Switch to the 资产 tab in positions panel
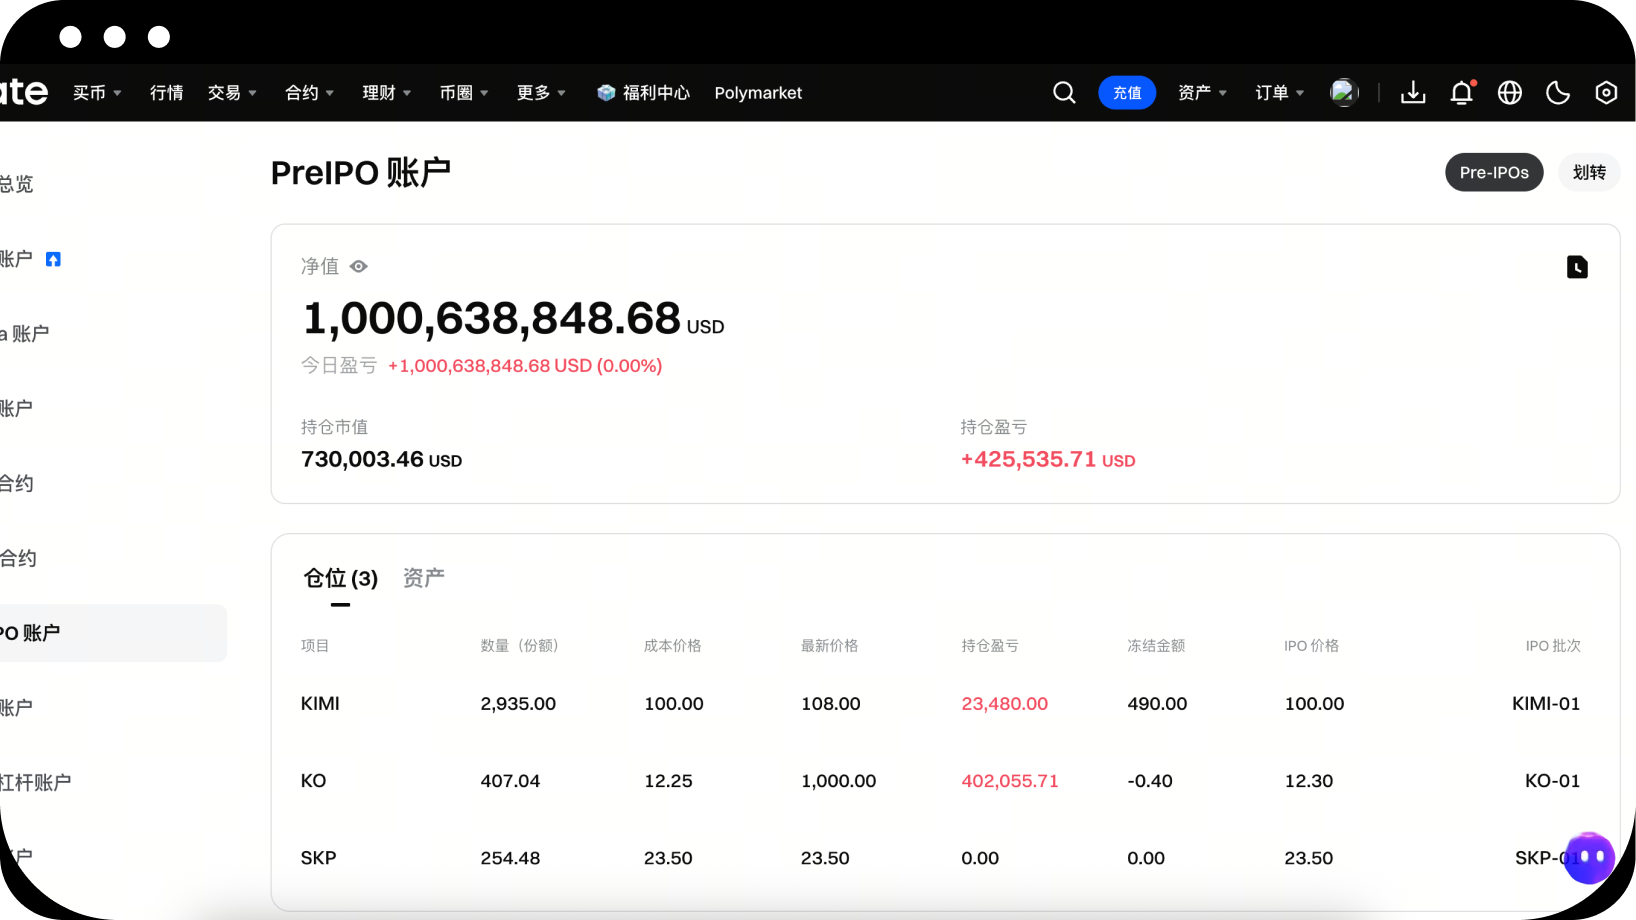 click(424, 578)
